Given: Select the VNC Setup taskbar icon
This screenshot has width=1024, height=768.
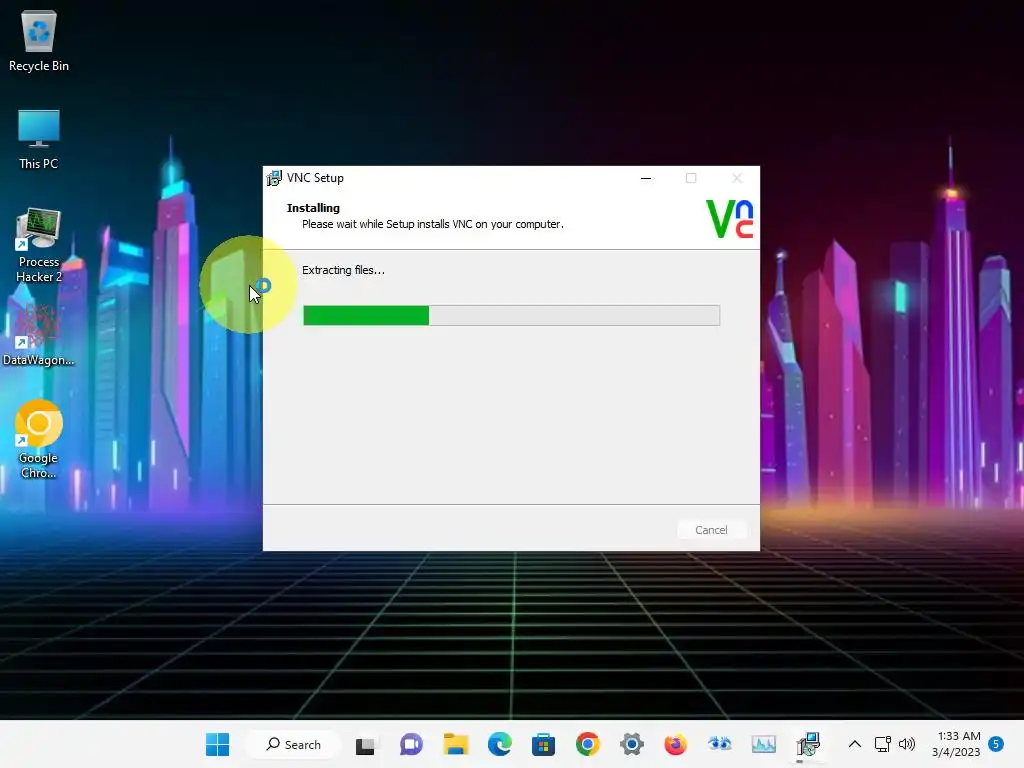Looking at the screenshot, I should (x=808, y=744).
